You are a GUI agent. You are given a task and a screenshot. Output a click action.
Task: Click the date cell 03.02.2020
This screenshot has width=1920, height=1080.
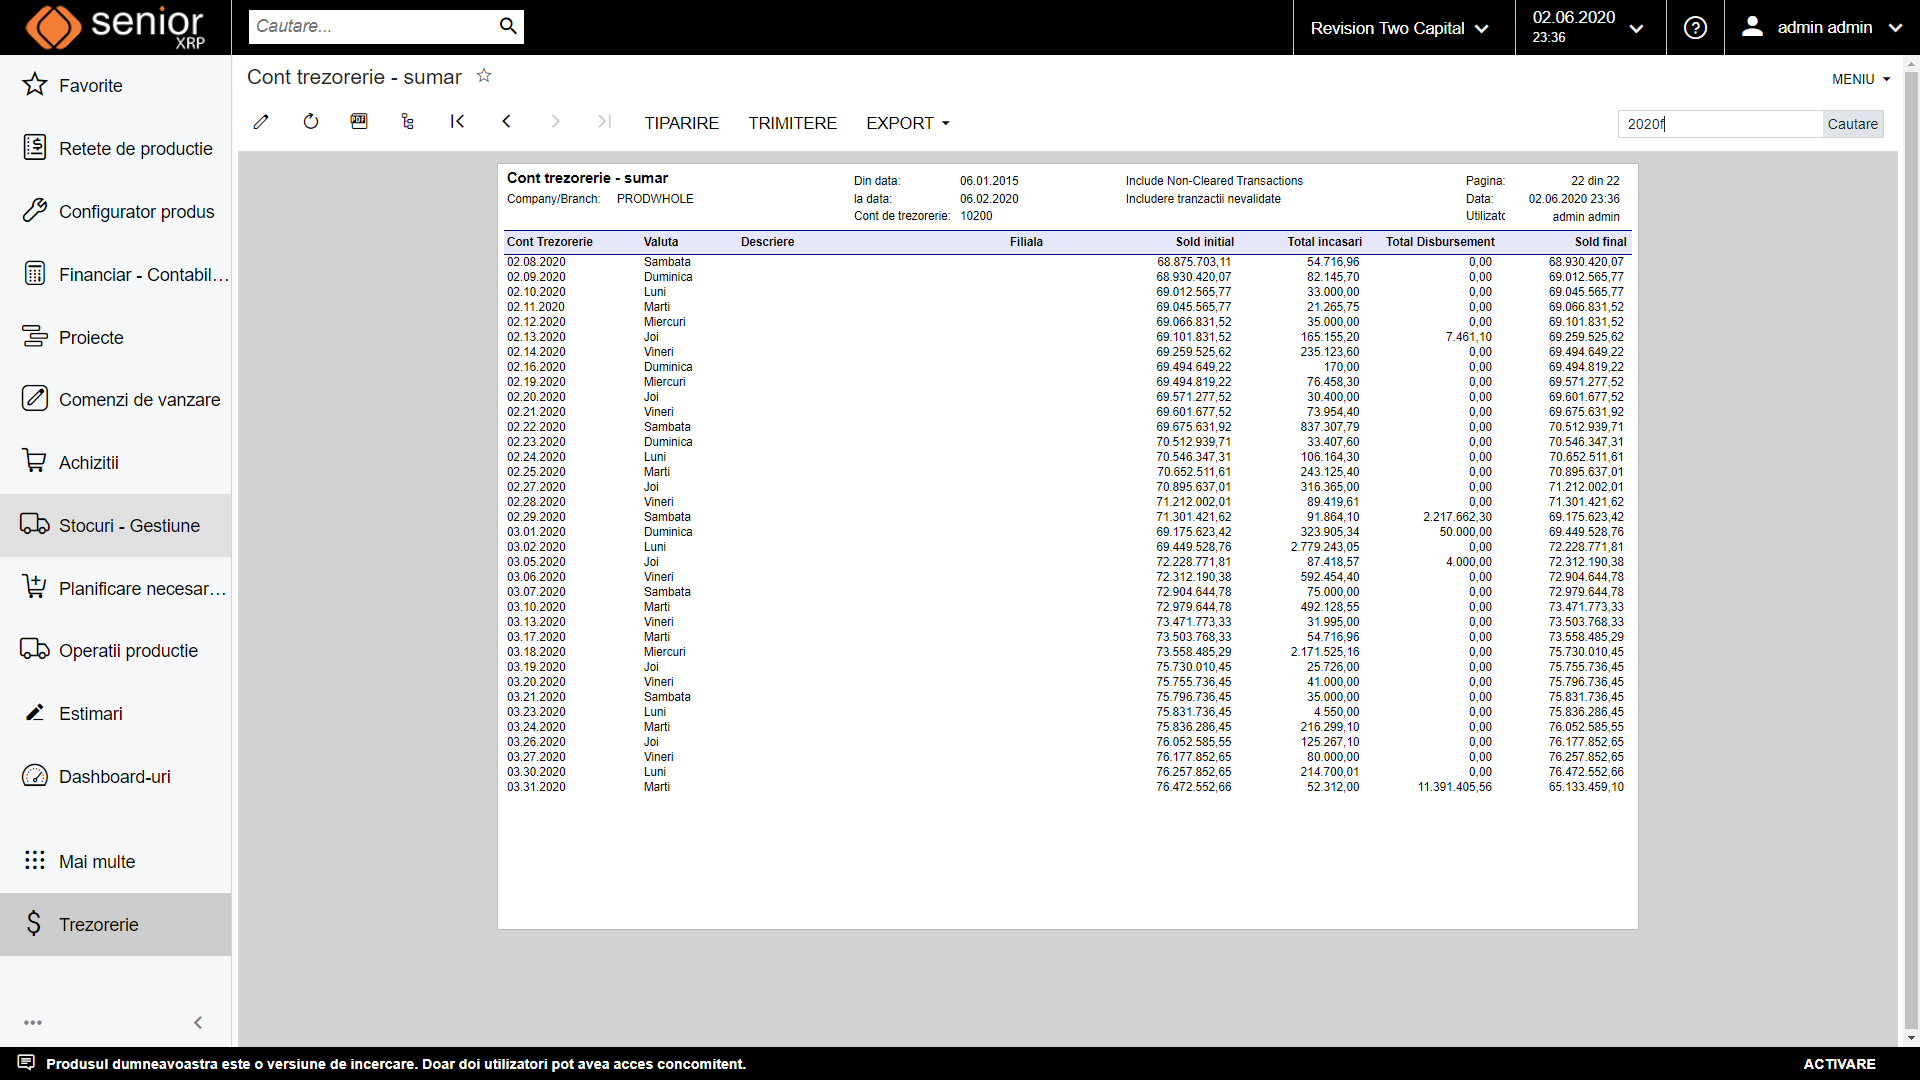[x=536, y=548]
